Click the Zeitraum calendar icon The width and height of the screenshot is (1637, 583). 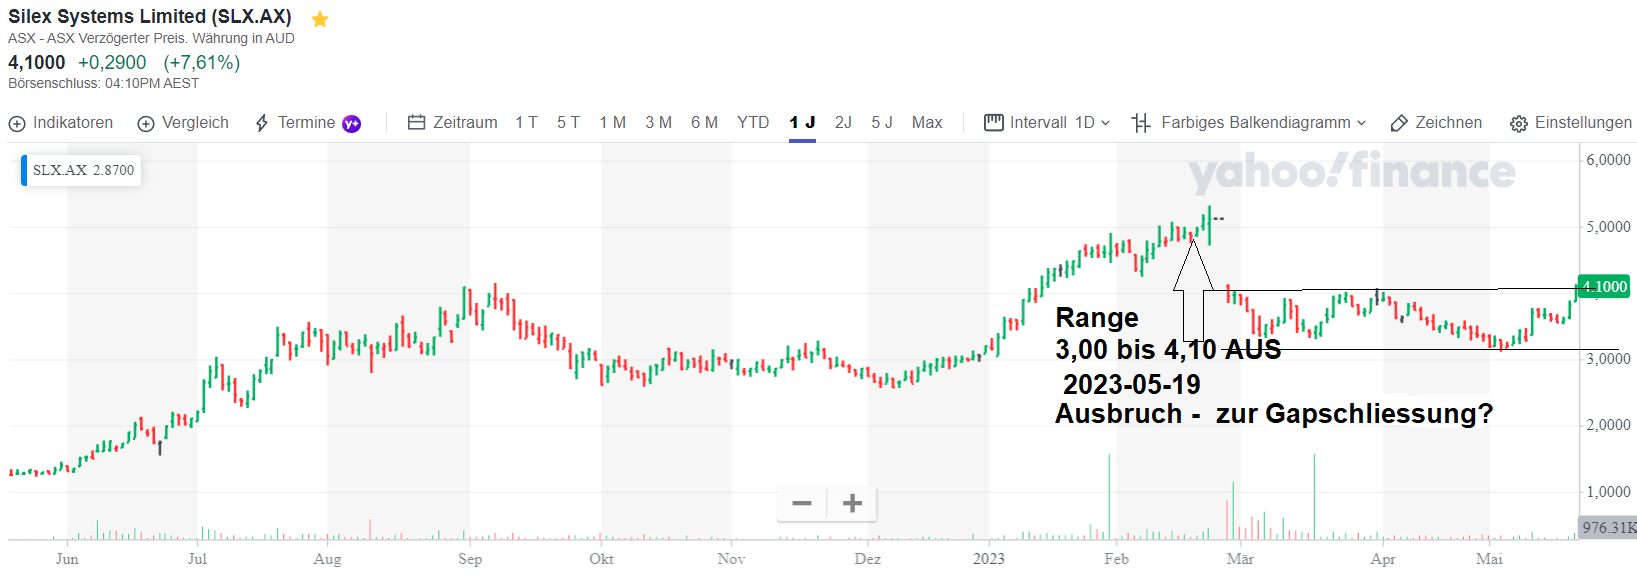click(417, 123)
